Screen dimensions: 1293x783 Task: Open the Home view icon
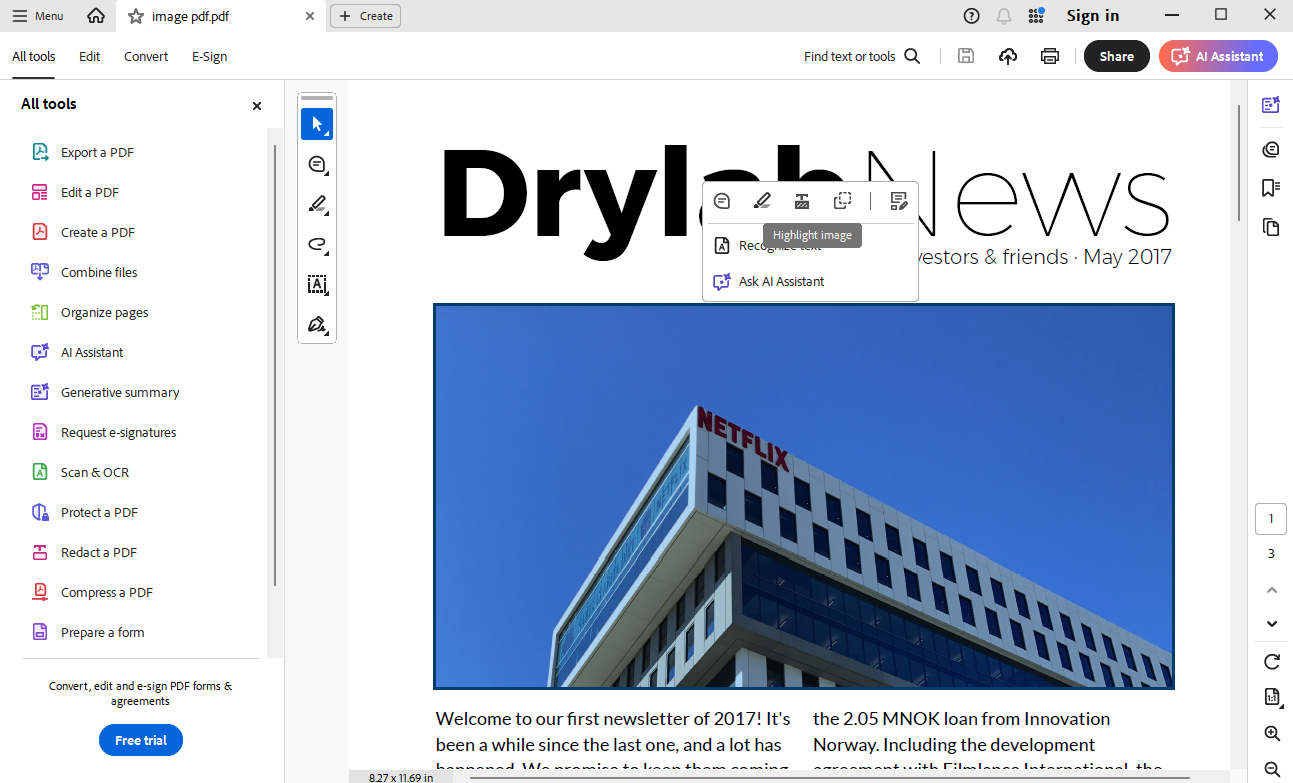pyautogui.click(x=96, y=16)
